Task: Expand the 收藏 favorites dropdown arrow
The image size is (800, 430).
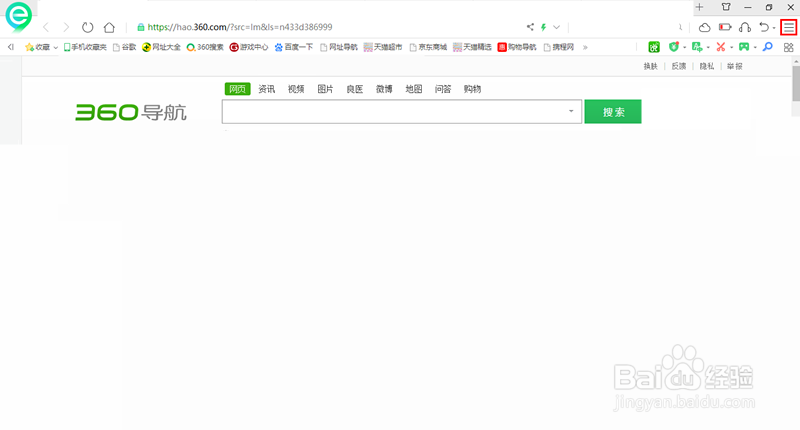Action: pyautogui.click(x=56, y=47)
